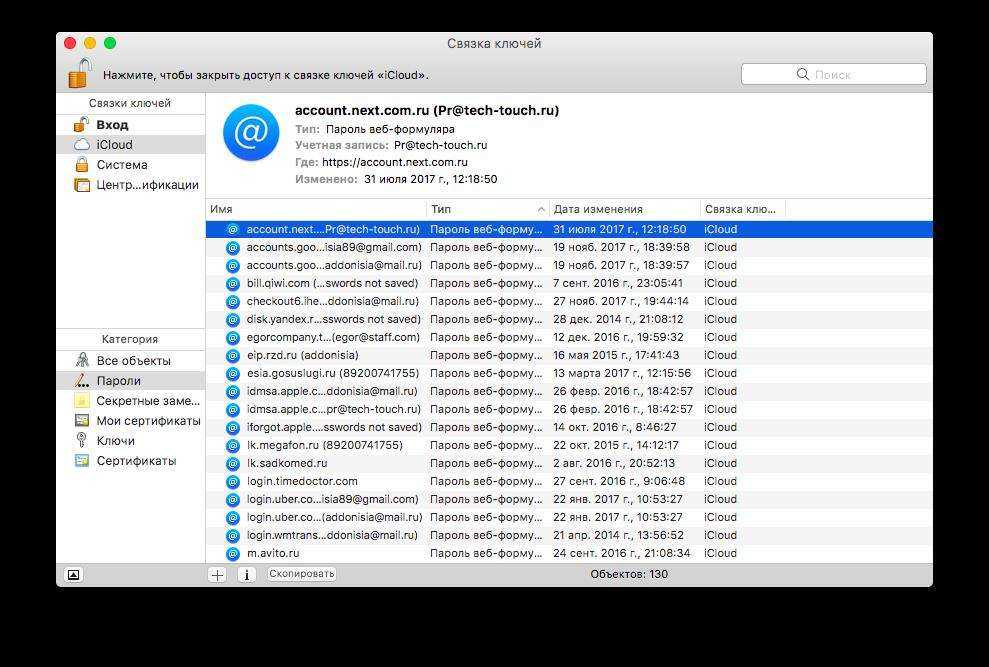The image size is (989, 667).
Task: Open the Центр...ификации keychain
Action: click(131, 185)
